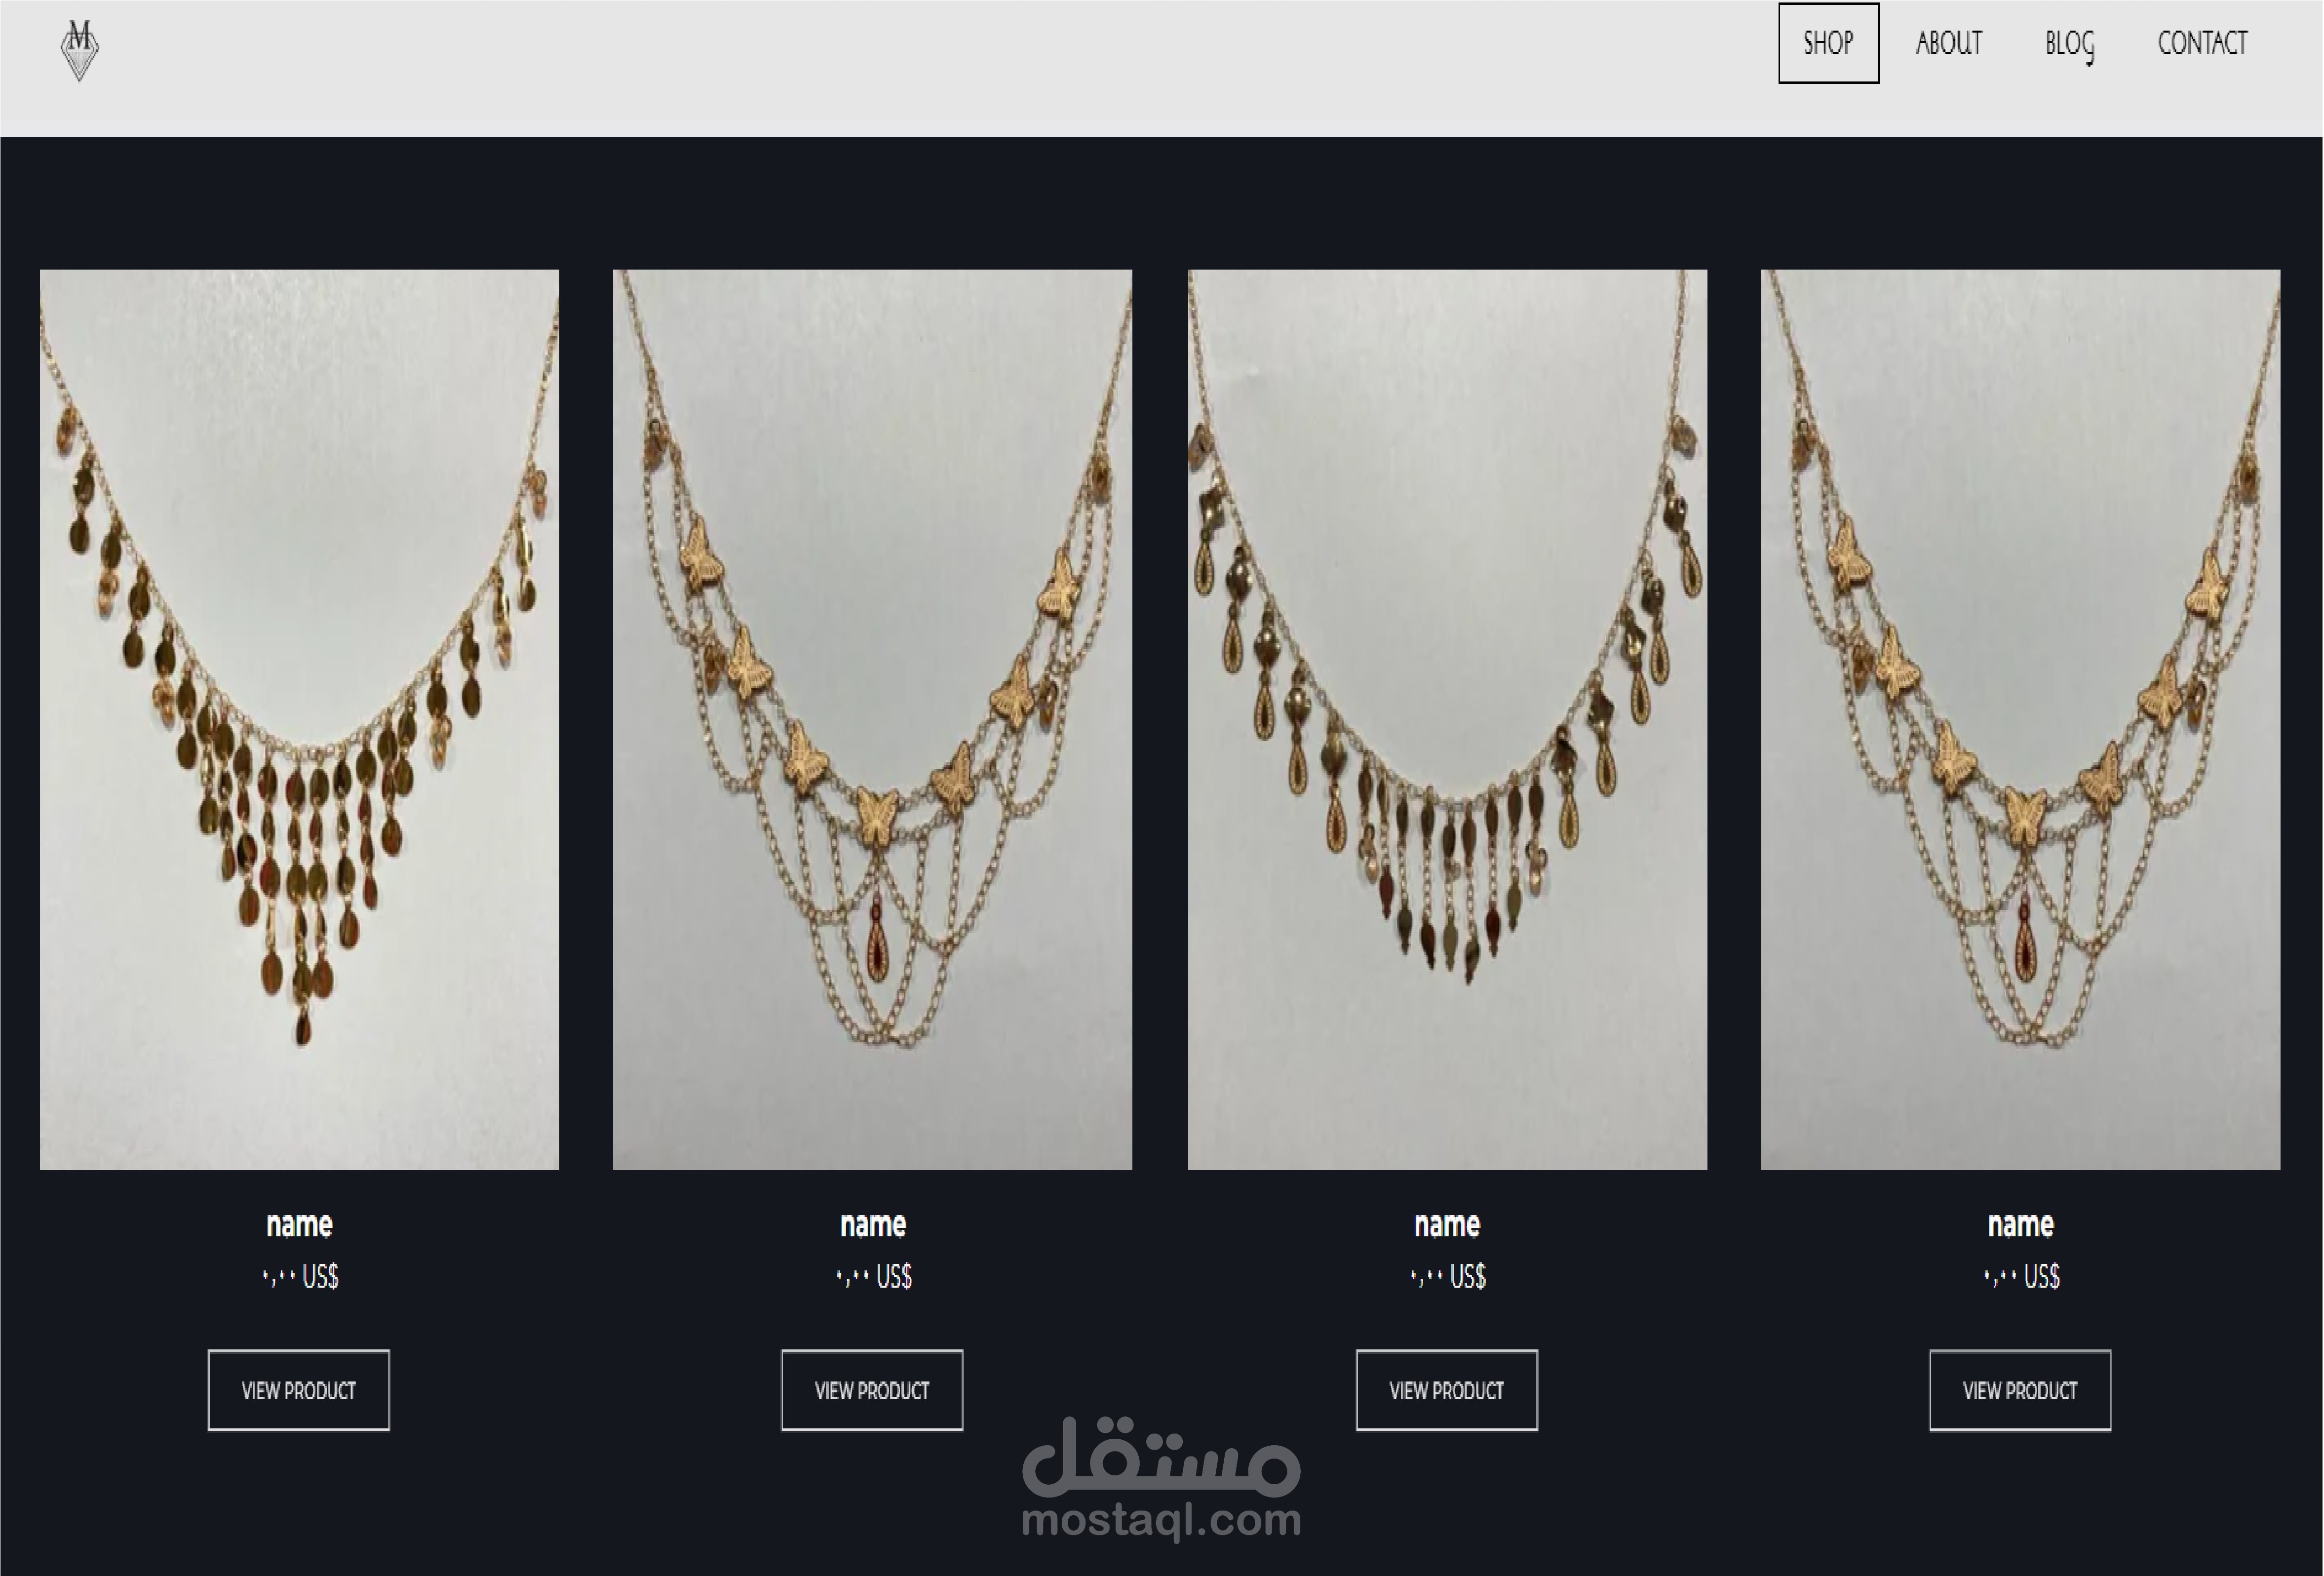Click the diamond M logo icon
The width and height of the screenshot is (2324, 1576).
pyautogui.click(x=80, y=49)
